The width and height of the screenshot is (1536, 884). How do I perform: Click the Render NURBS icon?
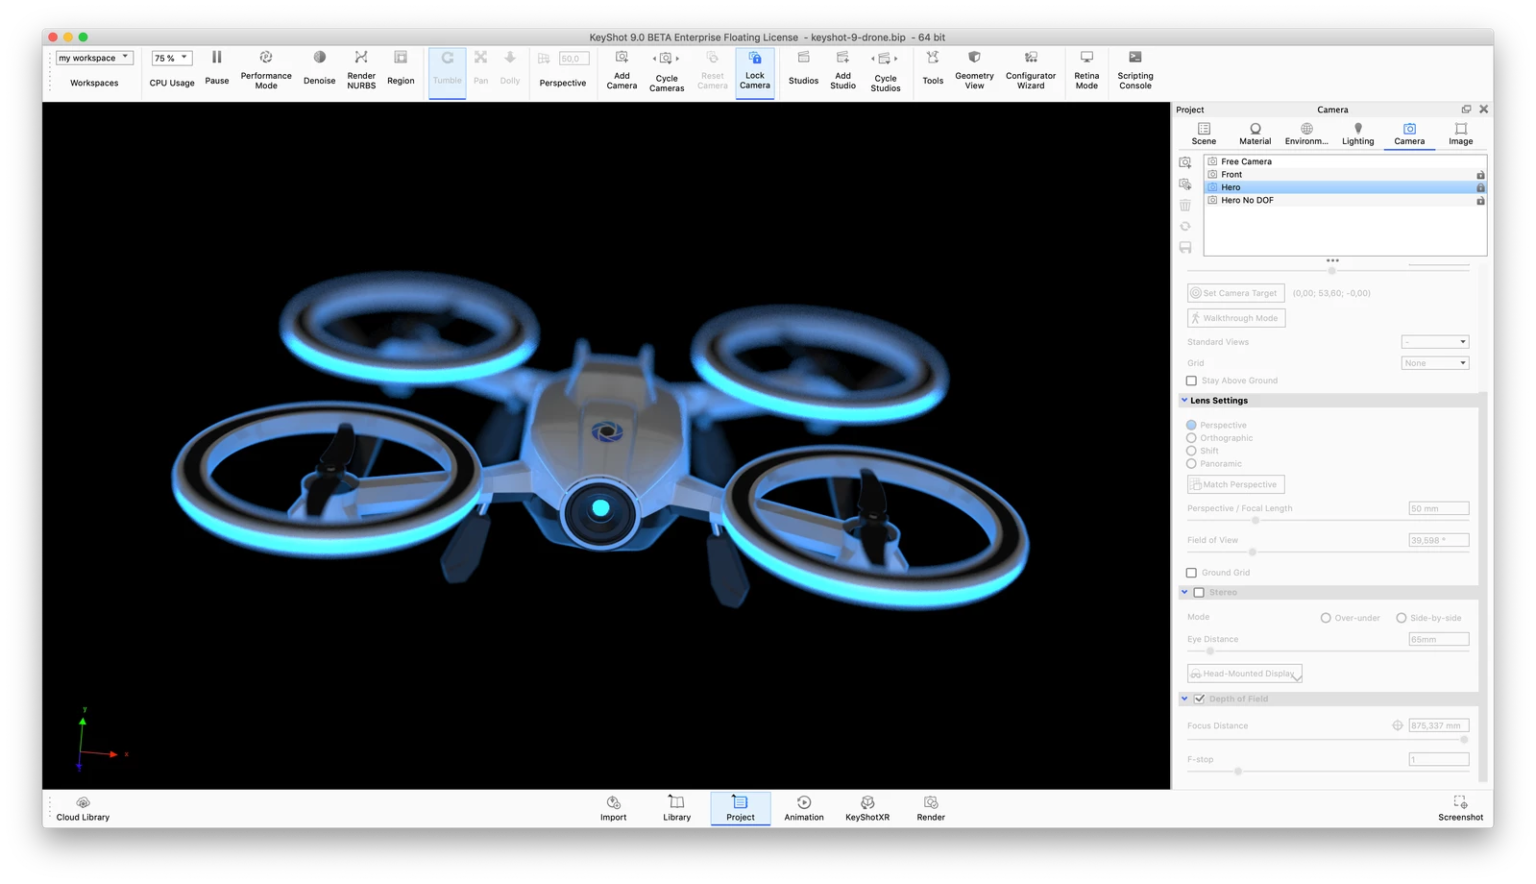point(360,57)
